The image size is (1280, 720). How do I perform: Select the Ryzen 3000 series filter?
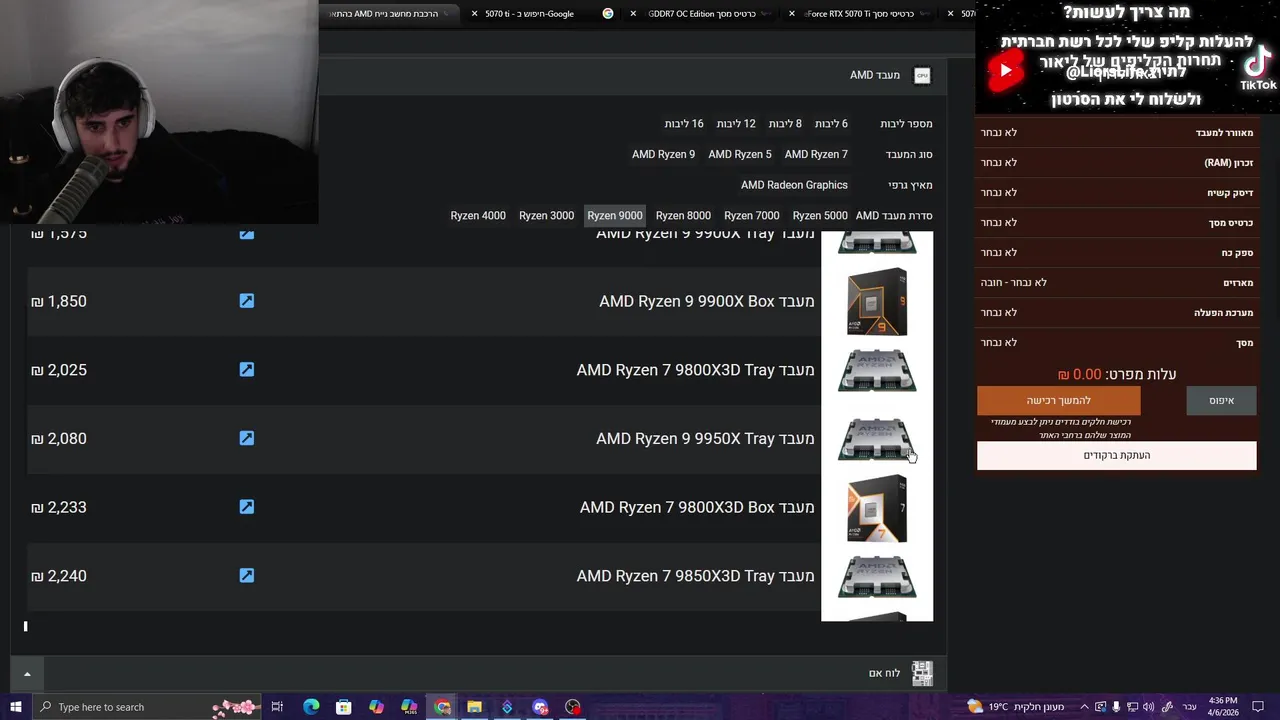point(546,216)
